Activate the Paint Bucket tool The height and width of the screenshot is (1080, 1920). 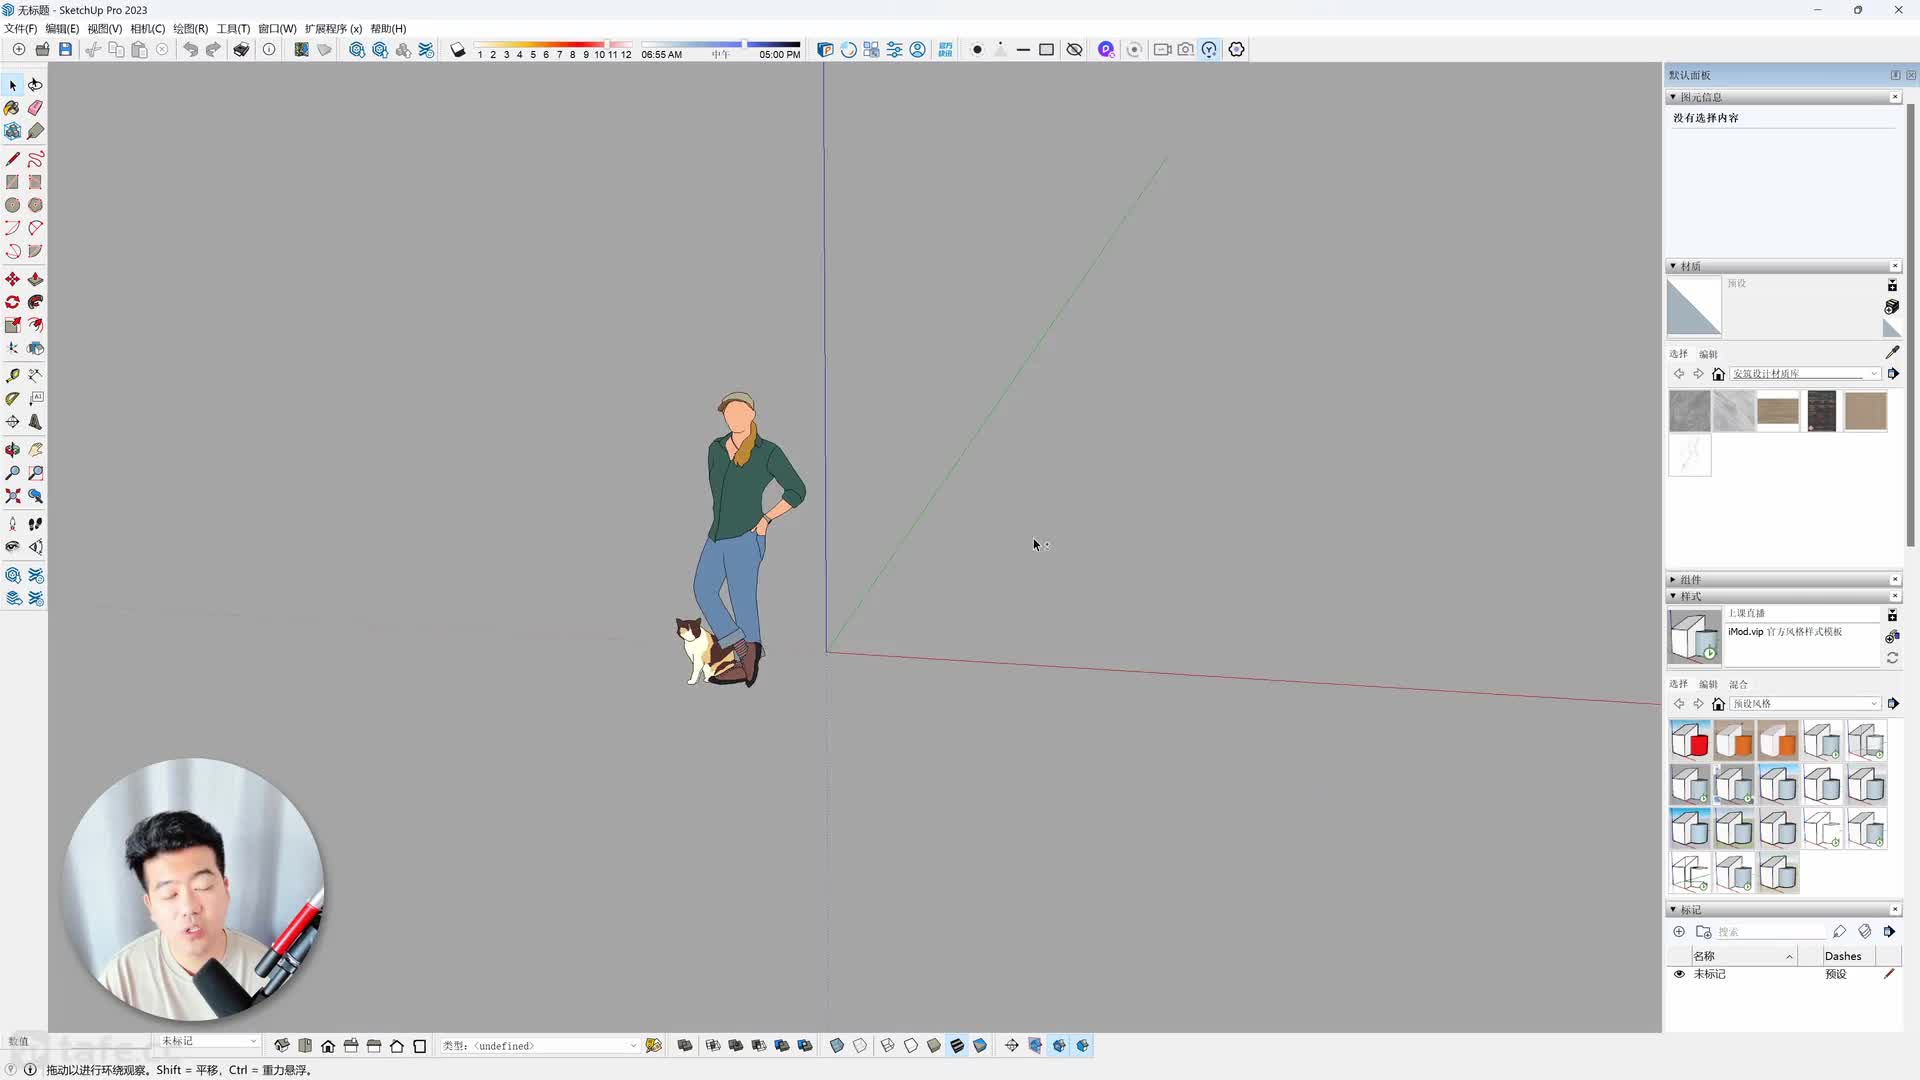(x=13, y=108)
